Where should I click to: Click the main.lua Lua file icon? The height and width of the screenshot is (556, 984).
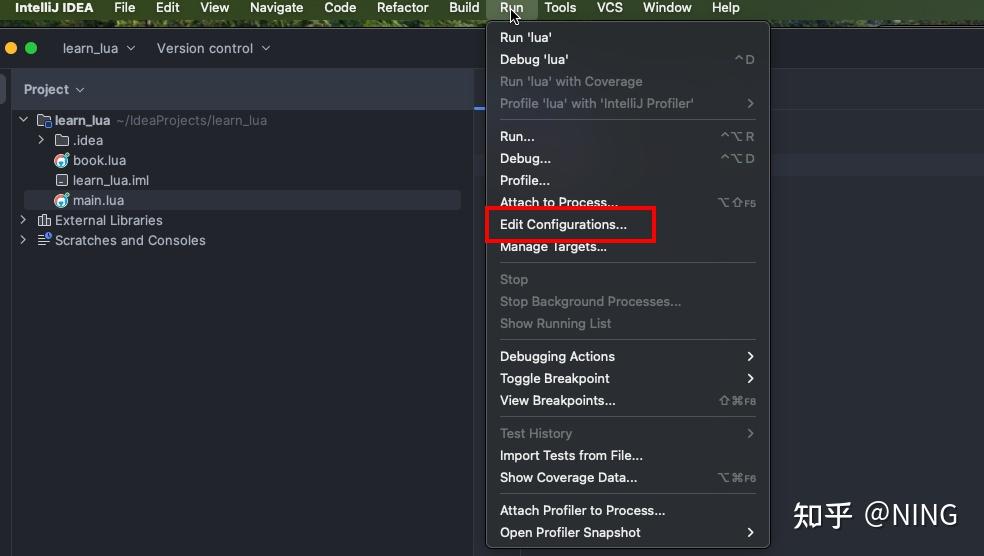point(62,201)
